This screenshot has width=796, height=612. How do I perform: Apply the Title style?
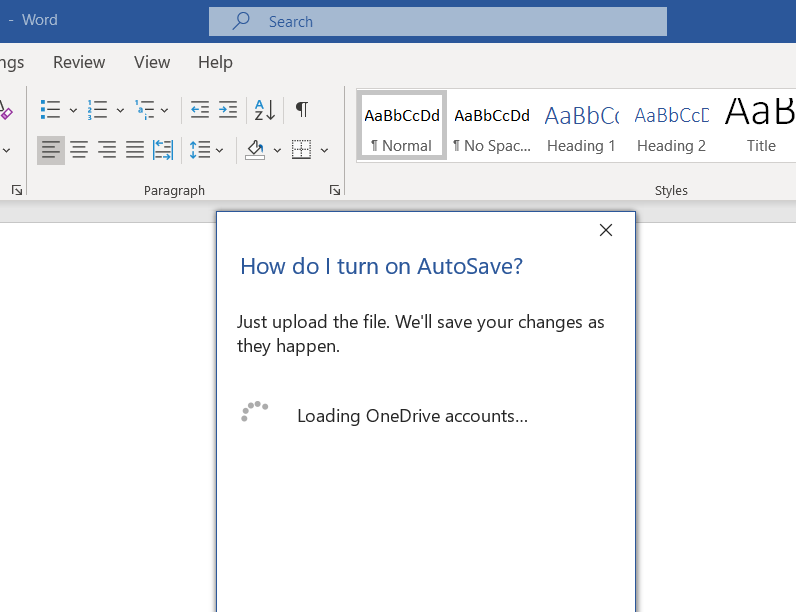click(x=760, y=126)
